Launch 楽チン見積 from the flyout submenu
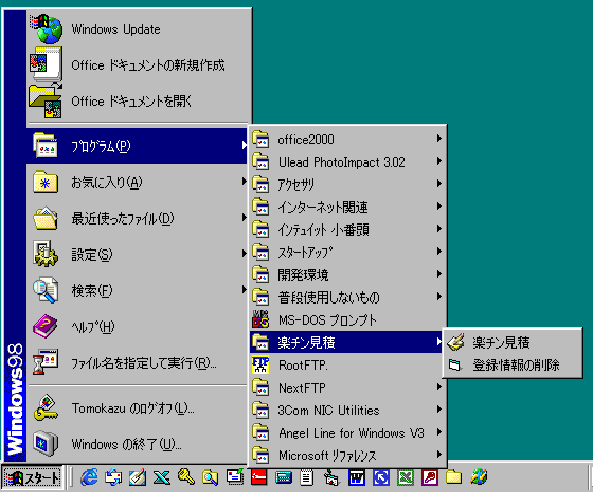Screen dimensions: 593x492 (x=512, y=342)
